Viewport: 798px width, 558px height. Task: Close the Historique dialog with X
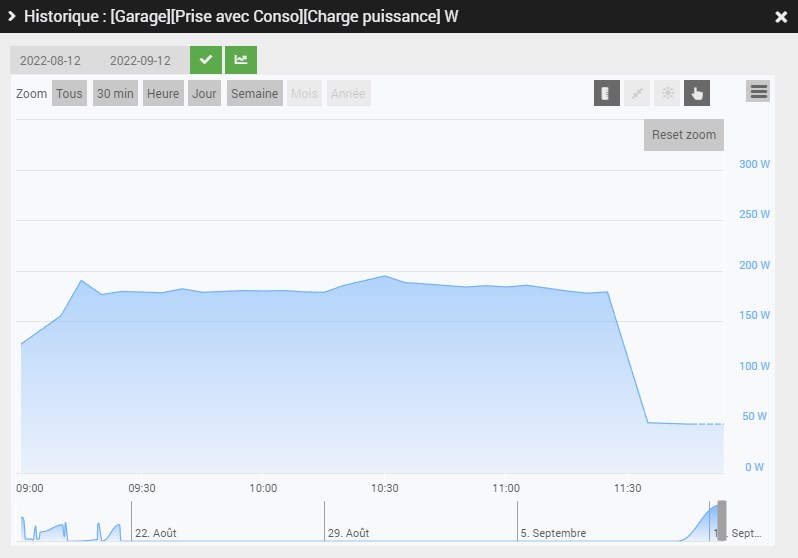(x=781, y=17)
